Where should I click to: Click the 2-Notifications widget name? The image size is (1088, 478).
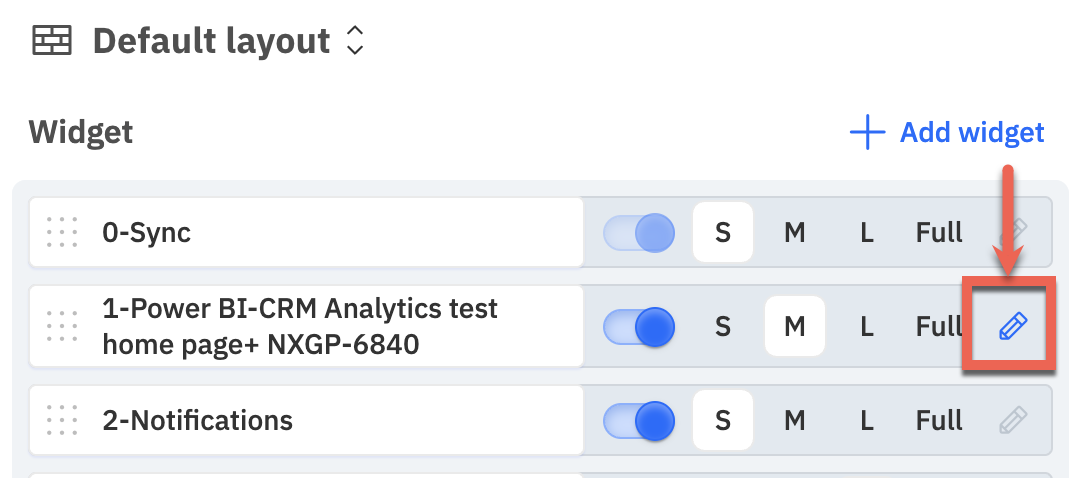point(197,420)
